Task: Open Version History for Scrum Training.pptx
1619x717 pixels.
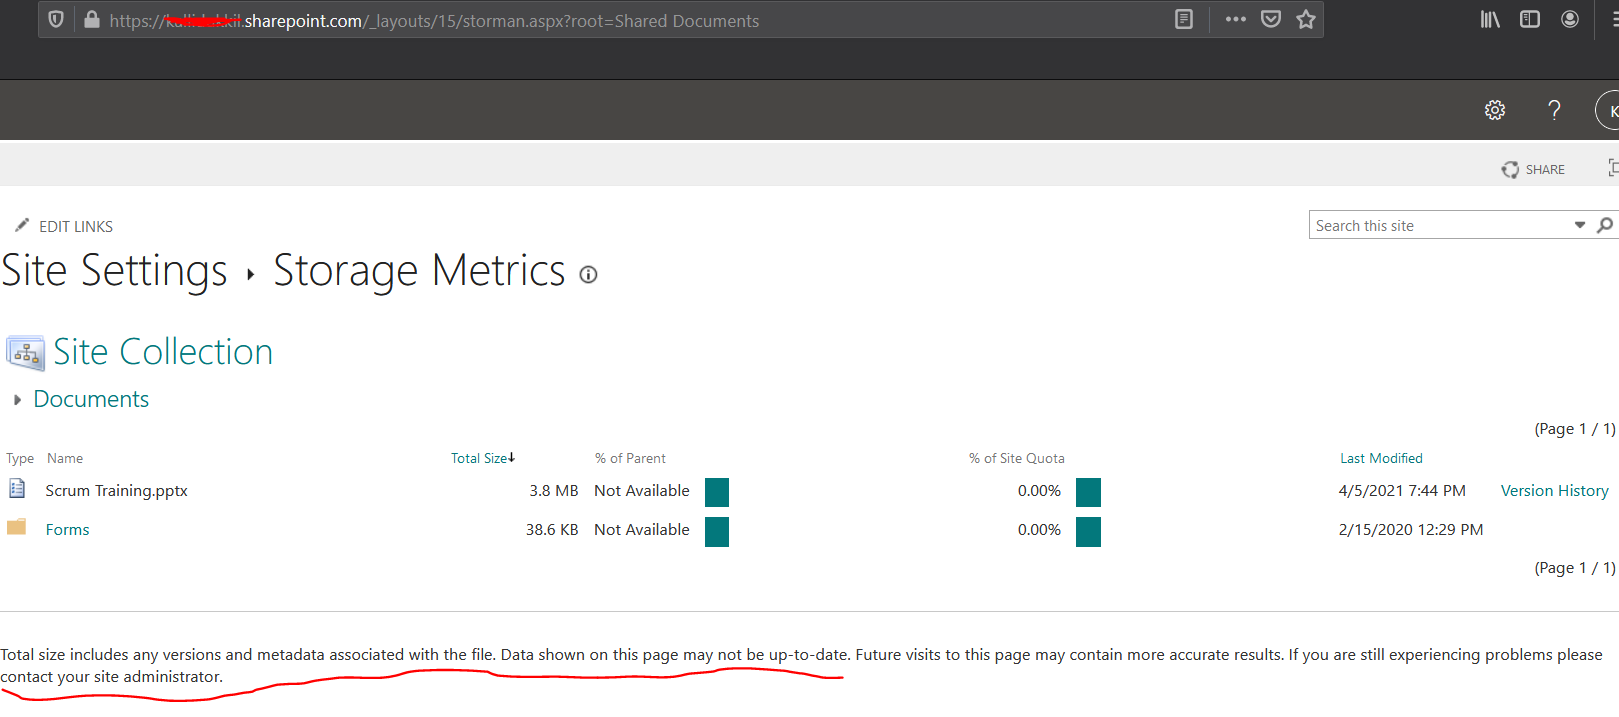Action: tap(1555, 491)
